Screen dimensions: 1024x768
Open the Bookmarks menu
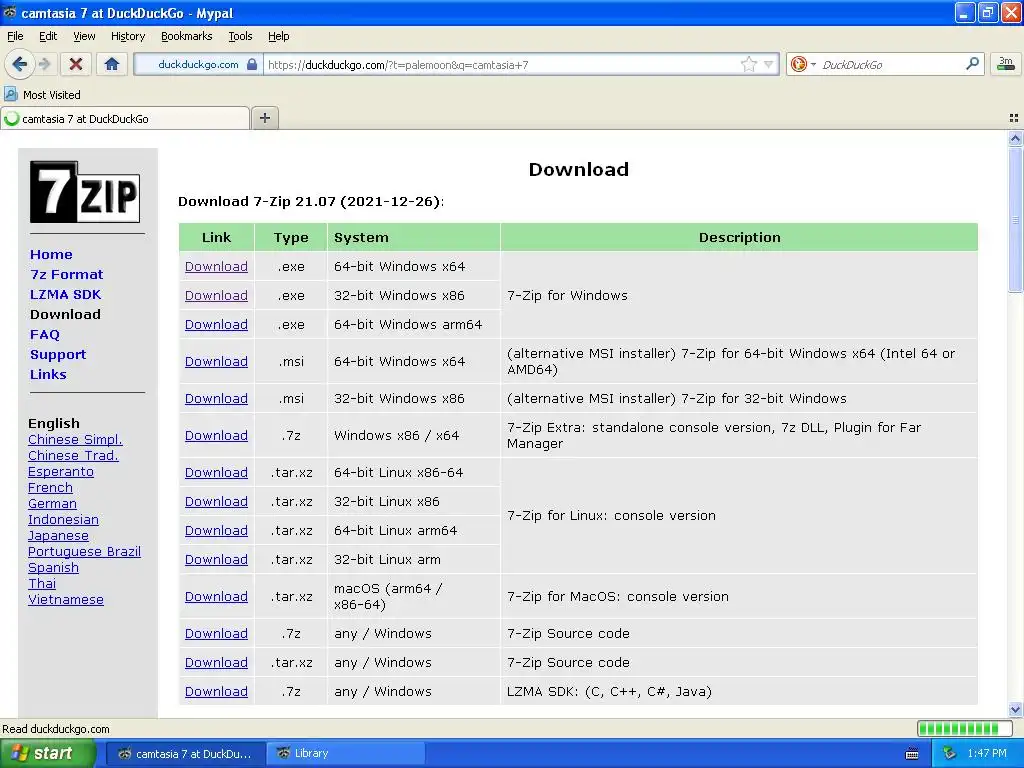click(x=186, y=36)
